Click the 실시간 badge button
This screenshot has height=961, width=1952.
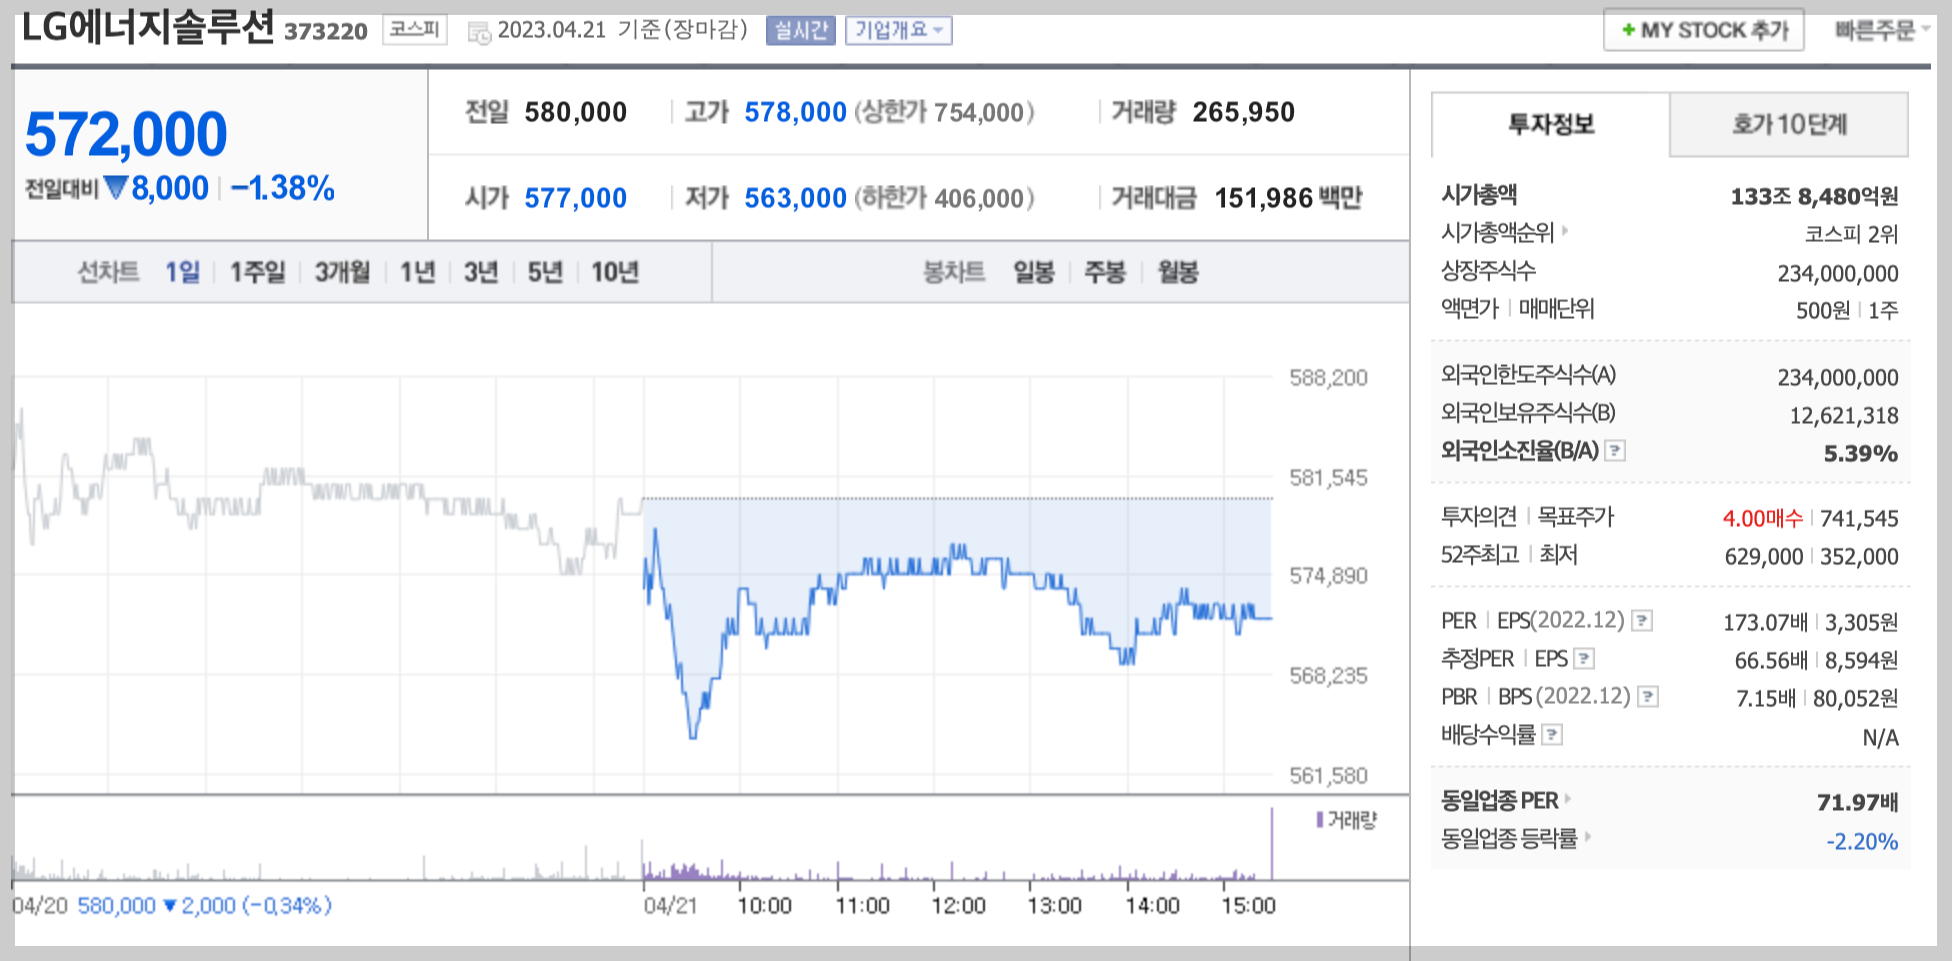tap(800, 31)
